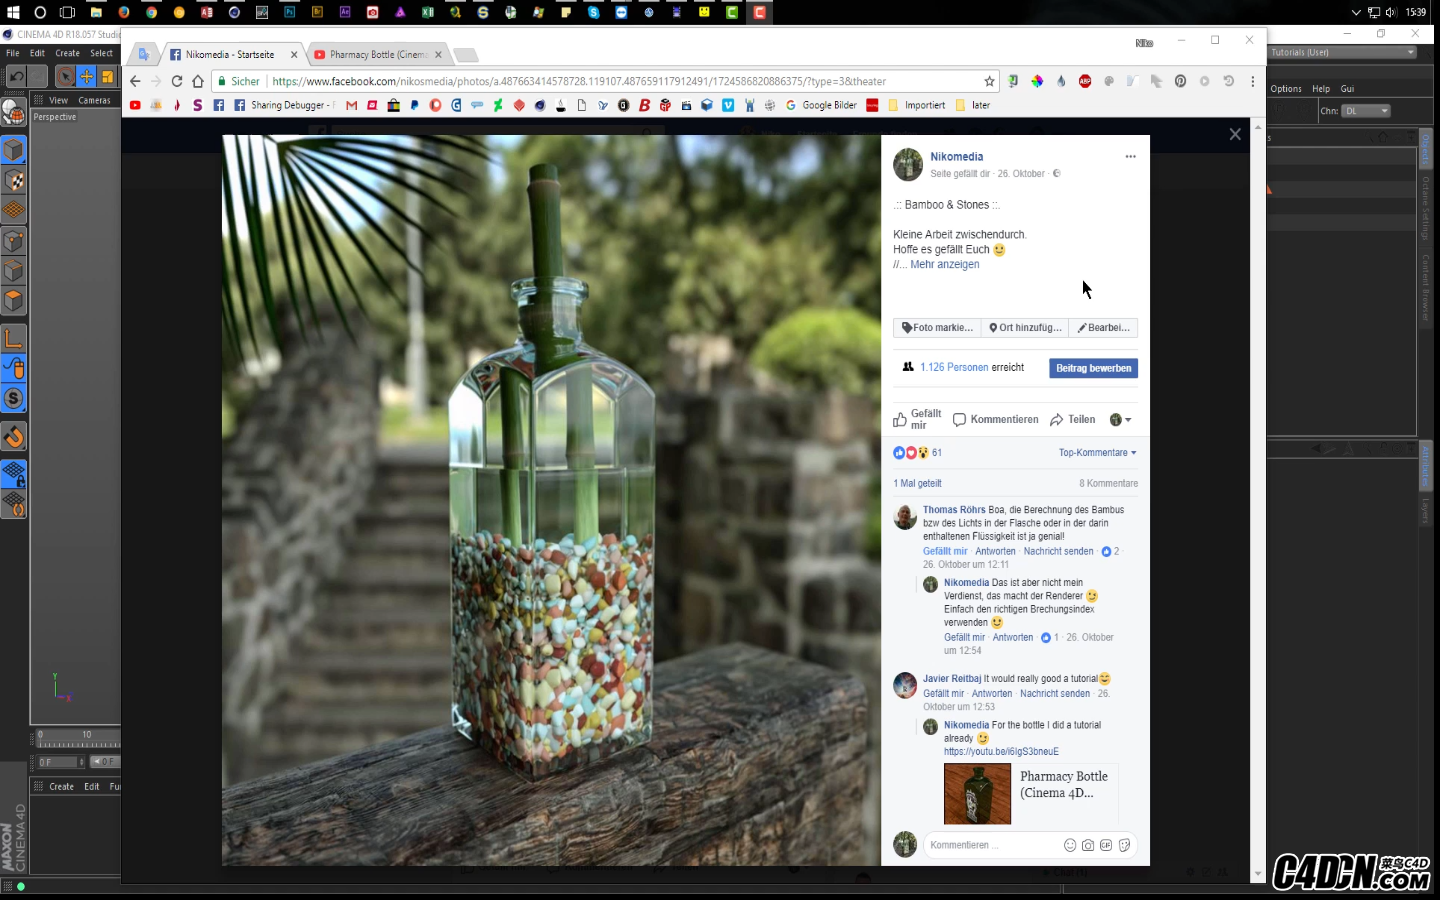Image resolution: width=1440 pixels, height=900 pixels.
Task: Click Foto markieren button
Action: 937,328
